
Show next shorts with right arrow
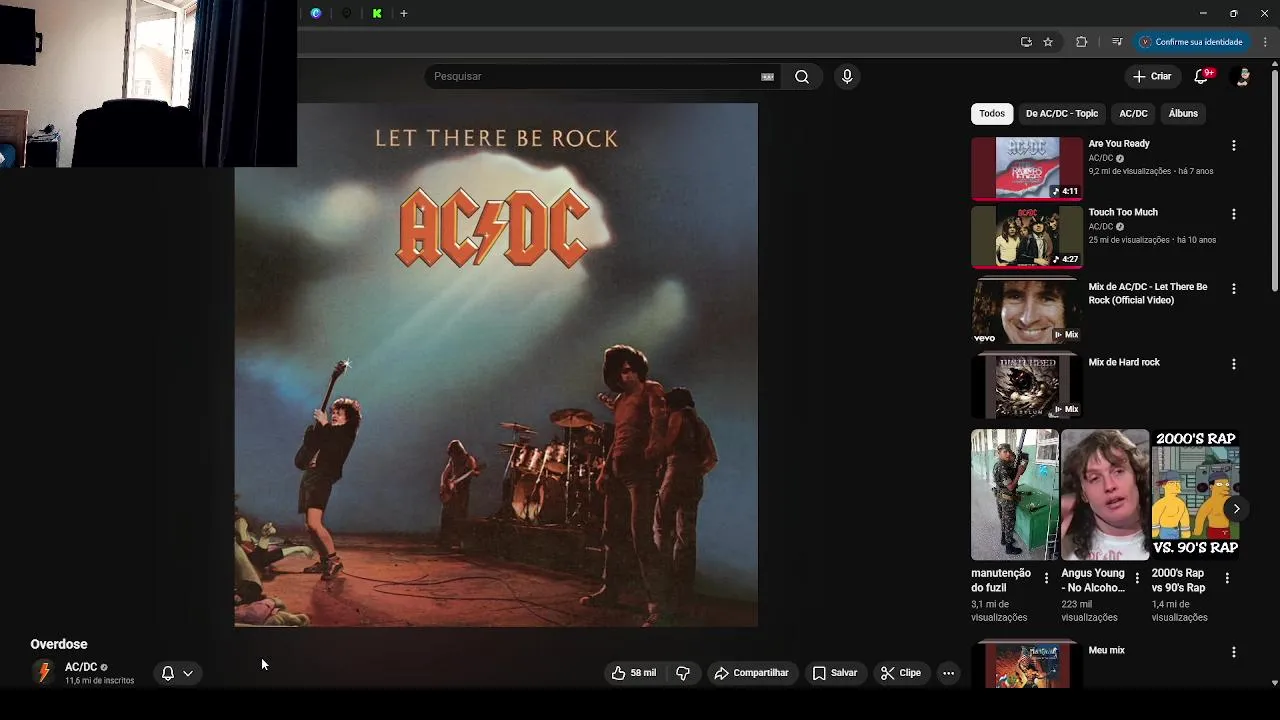click(1236, 509)
